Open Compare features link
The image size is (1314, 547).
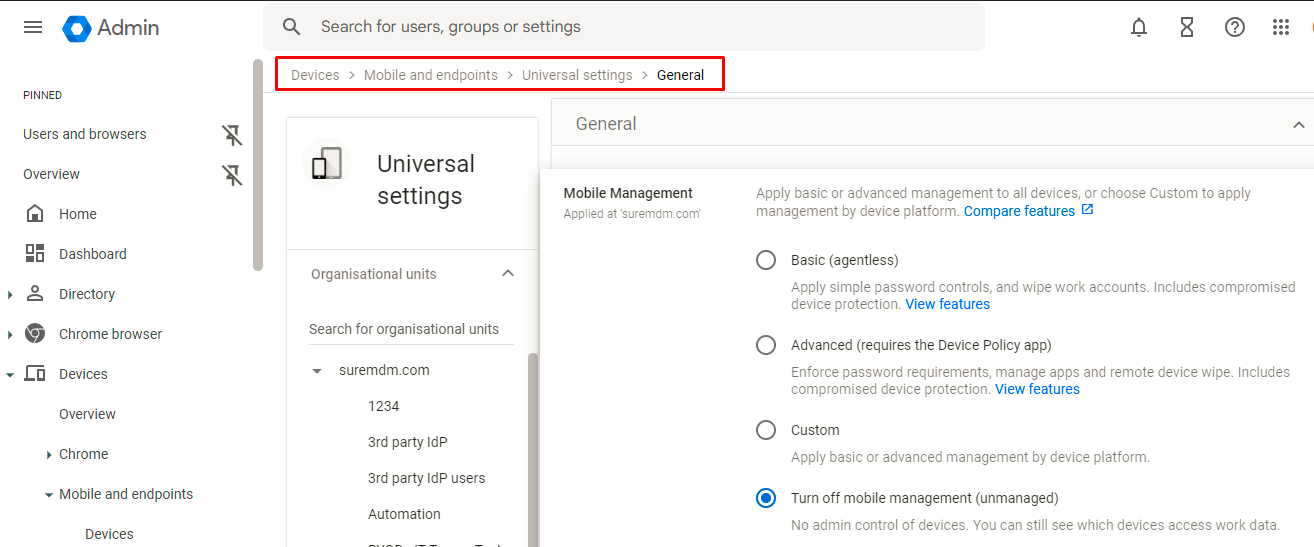[x=1019, y=211]
